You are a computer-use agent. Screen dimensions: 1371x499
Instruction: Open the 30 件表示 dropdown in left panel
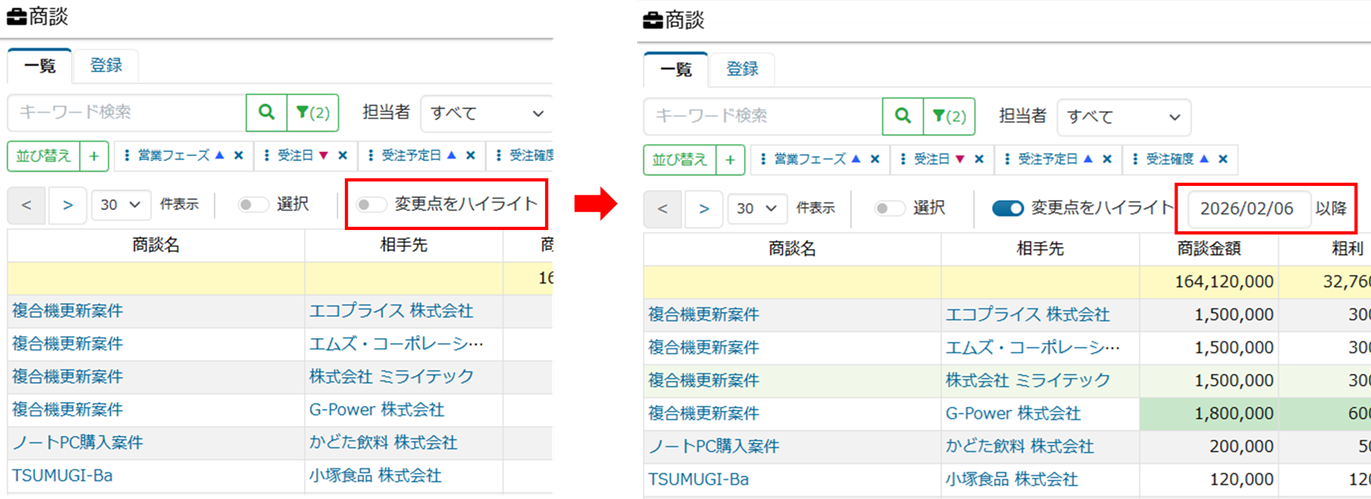click(x=121, y=204)
